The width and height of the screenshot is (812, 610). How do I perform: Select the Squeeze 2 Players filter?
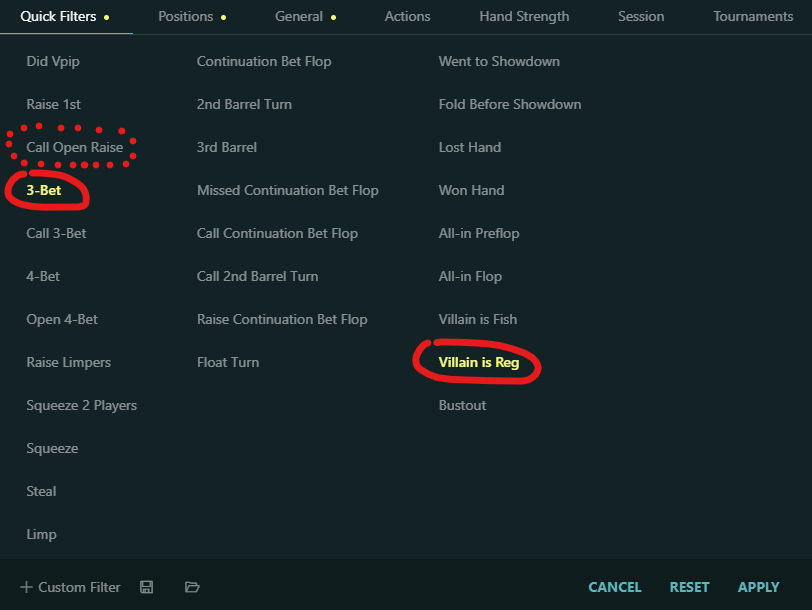[x=82, y=405]
